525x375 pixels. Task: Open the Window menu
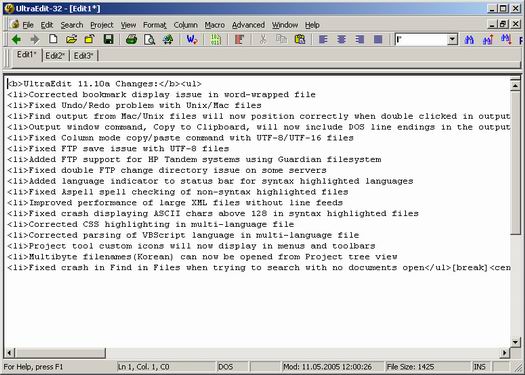[x=285, y=25]
